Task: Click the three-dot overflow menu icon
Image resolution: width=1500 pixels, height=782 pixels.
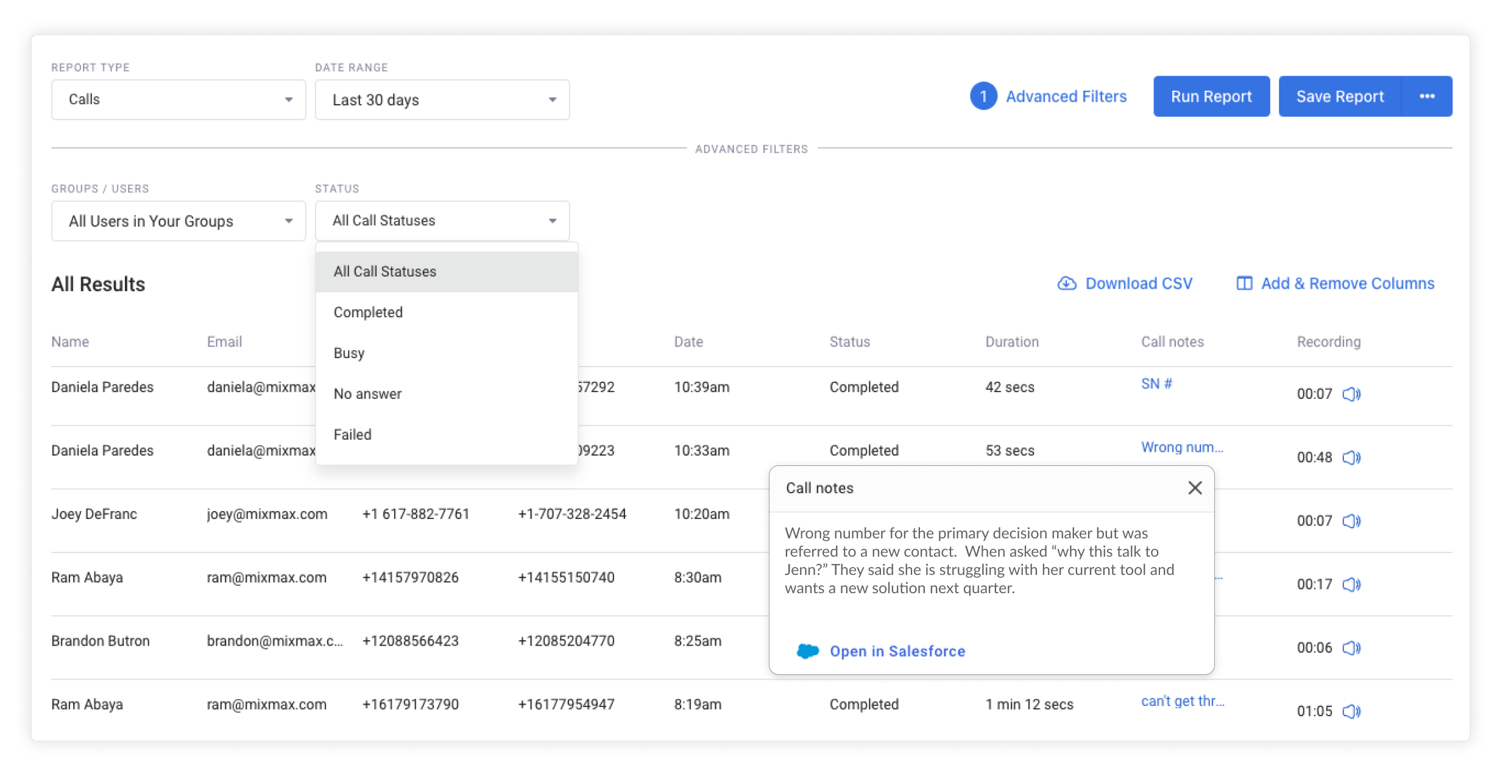Action: tap(1428, 96)
